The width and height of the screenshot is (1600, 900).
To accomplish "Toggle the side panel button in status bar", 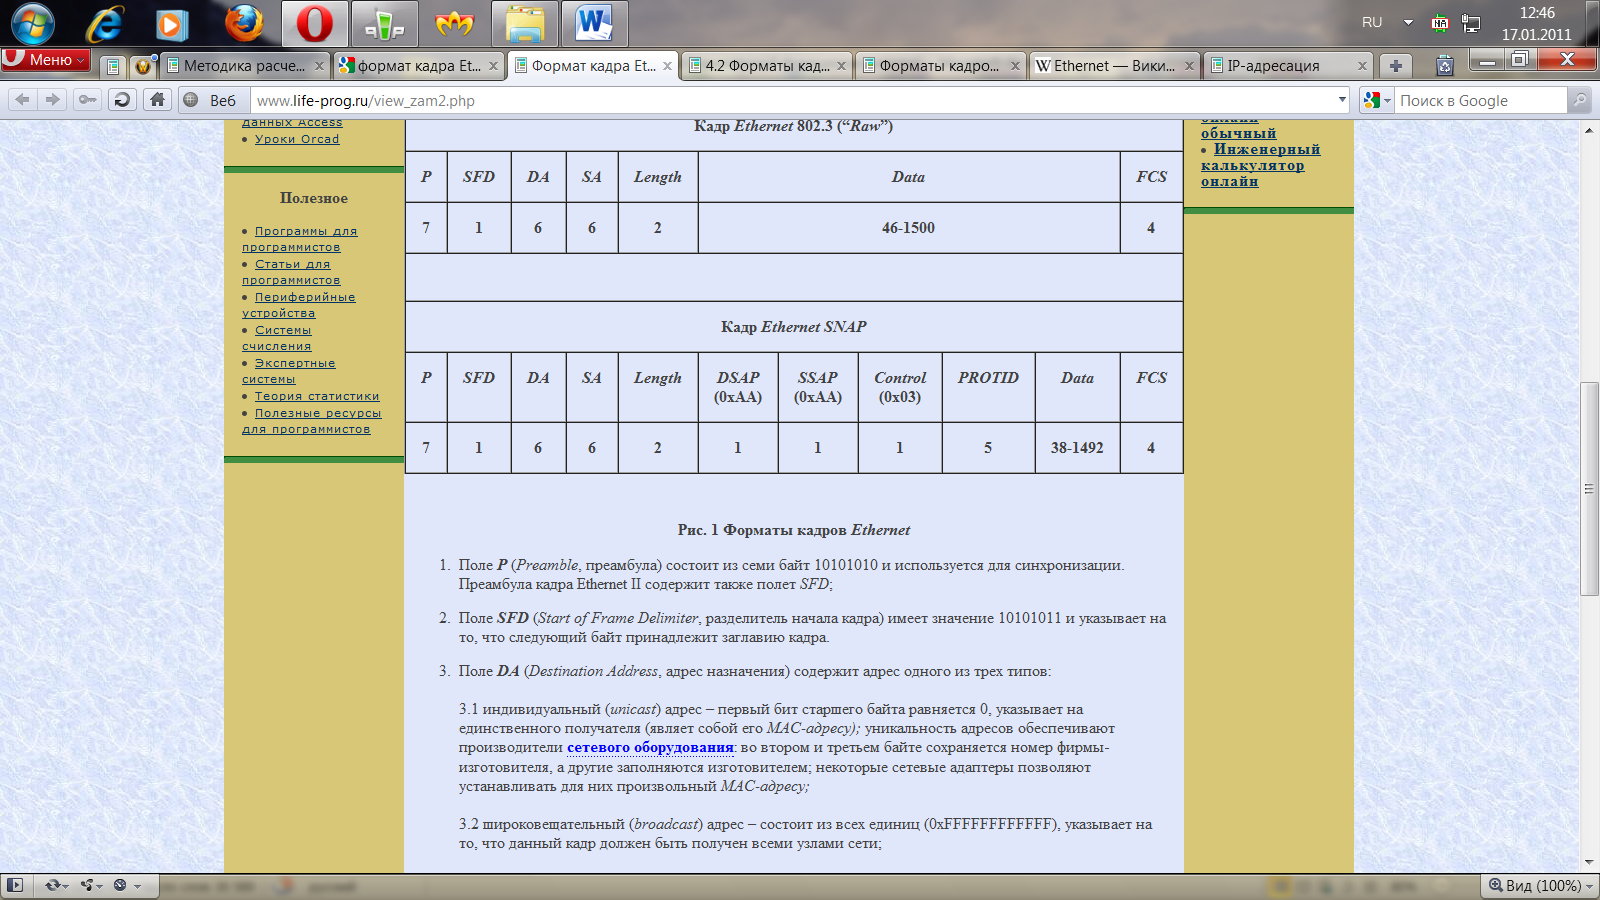I will [14, 885].
